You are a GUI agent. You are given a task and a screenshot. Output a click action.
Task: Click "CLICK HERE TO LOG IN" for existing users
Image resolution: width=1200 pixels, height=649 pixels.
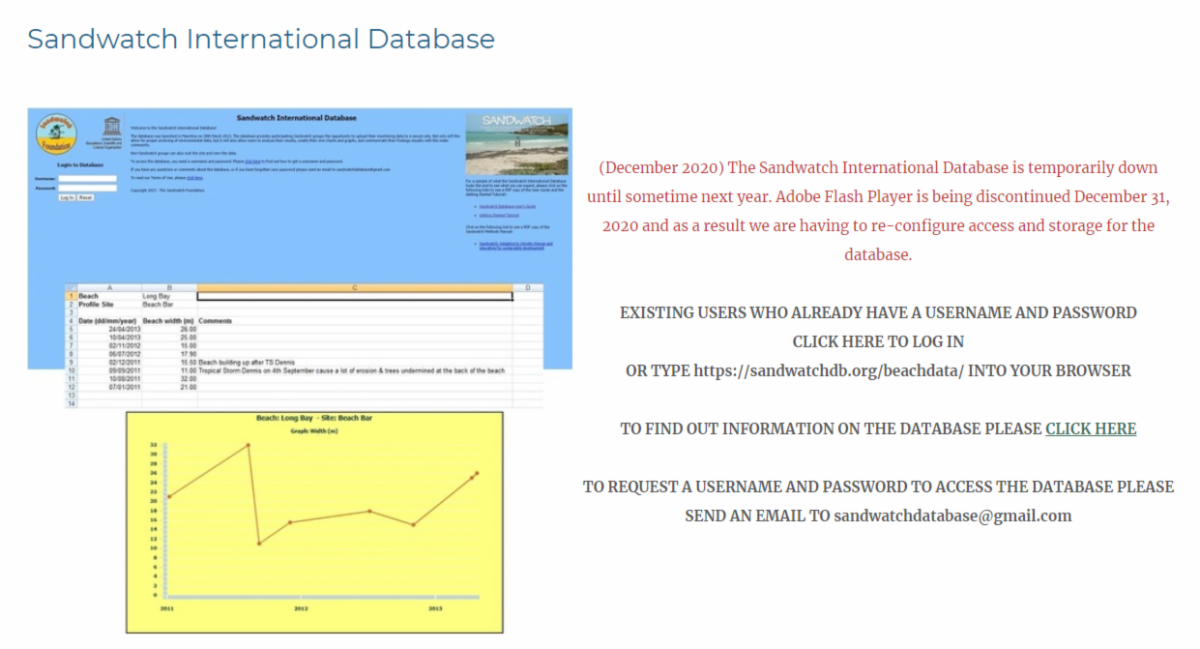[878, 341]
